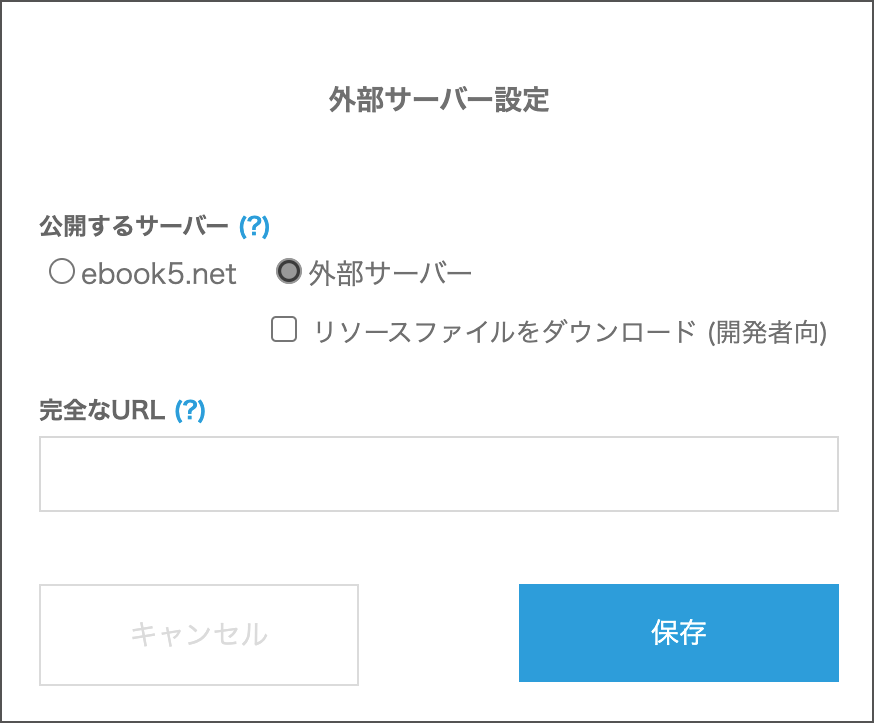Open help for 完全なURL
The image size is (874, 723).
coord(190,410)
